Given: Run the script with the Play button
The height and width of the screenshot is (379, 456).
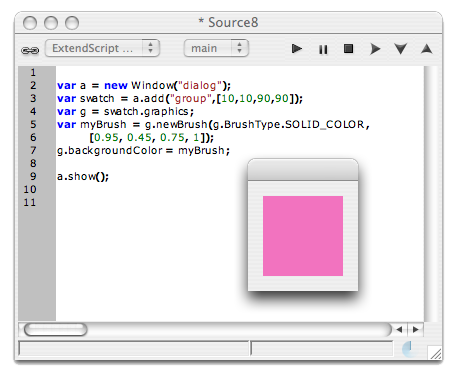Looking at the screenshot, I should pyautogui.click(x=297, y=49).
